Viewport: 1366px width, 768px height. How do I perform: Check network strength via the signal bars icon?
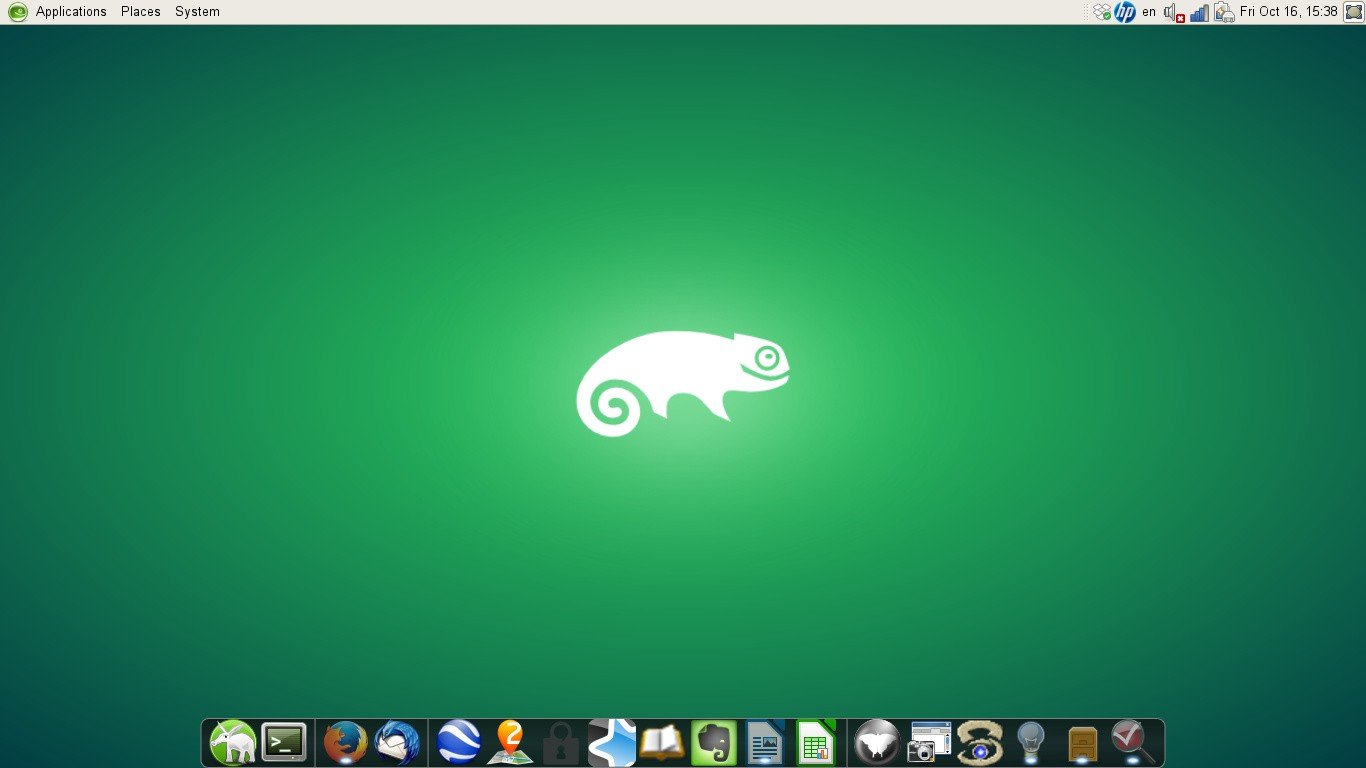[1197, 11]
